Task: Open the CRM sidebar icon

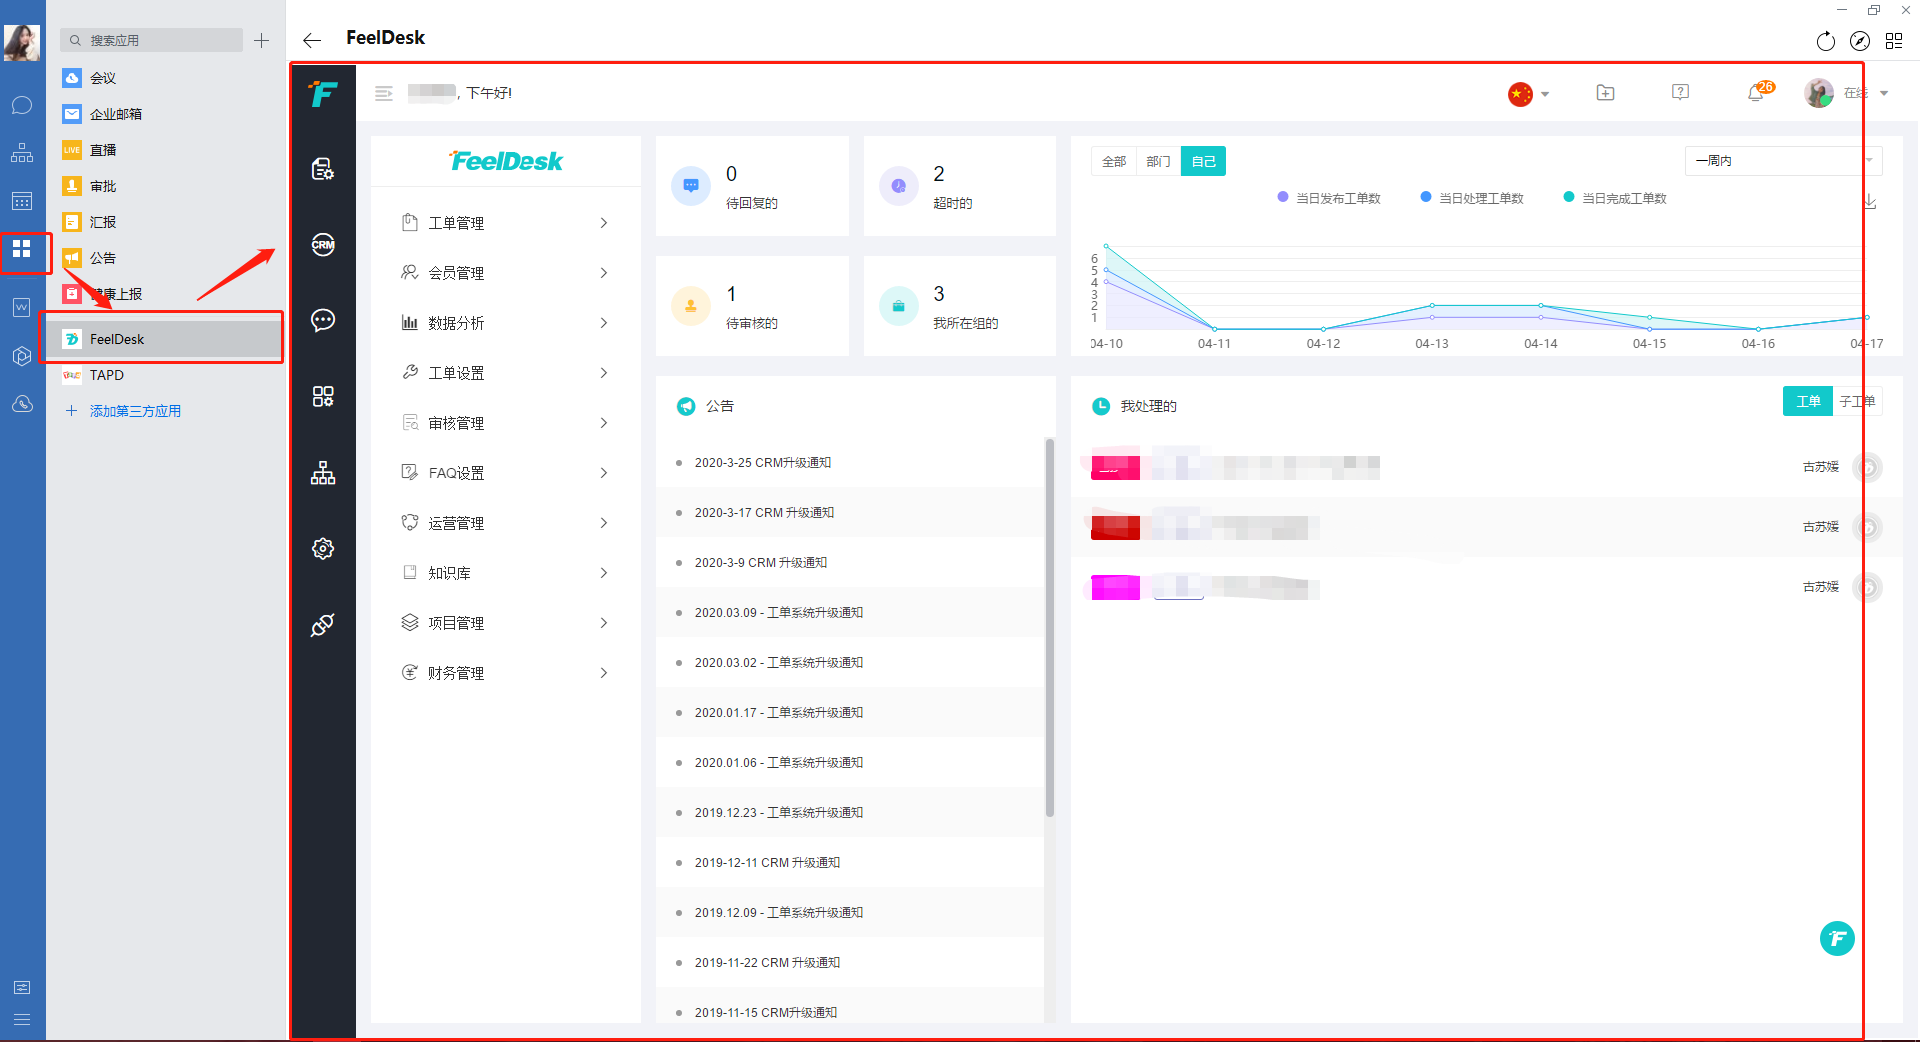Action: [323, 245]
